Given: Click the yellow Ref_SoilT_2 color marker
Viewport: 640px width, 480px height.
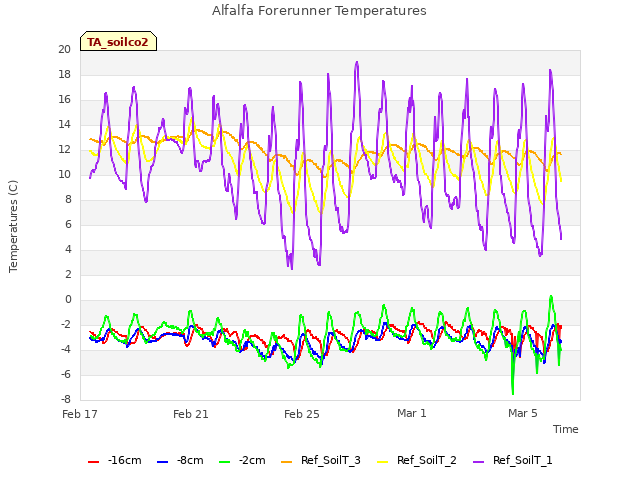Looking at the screenshot, I should [382, 462].
